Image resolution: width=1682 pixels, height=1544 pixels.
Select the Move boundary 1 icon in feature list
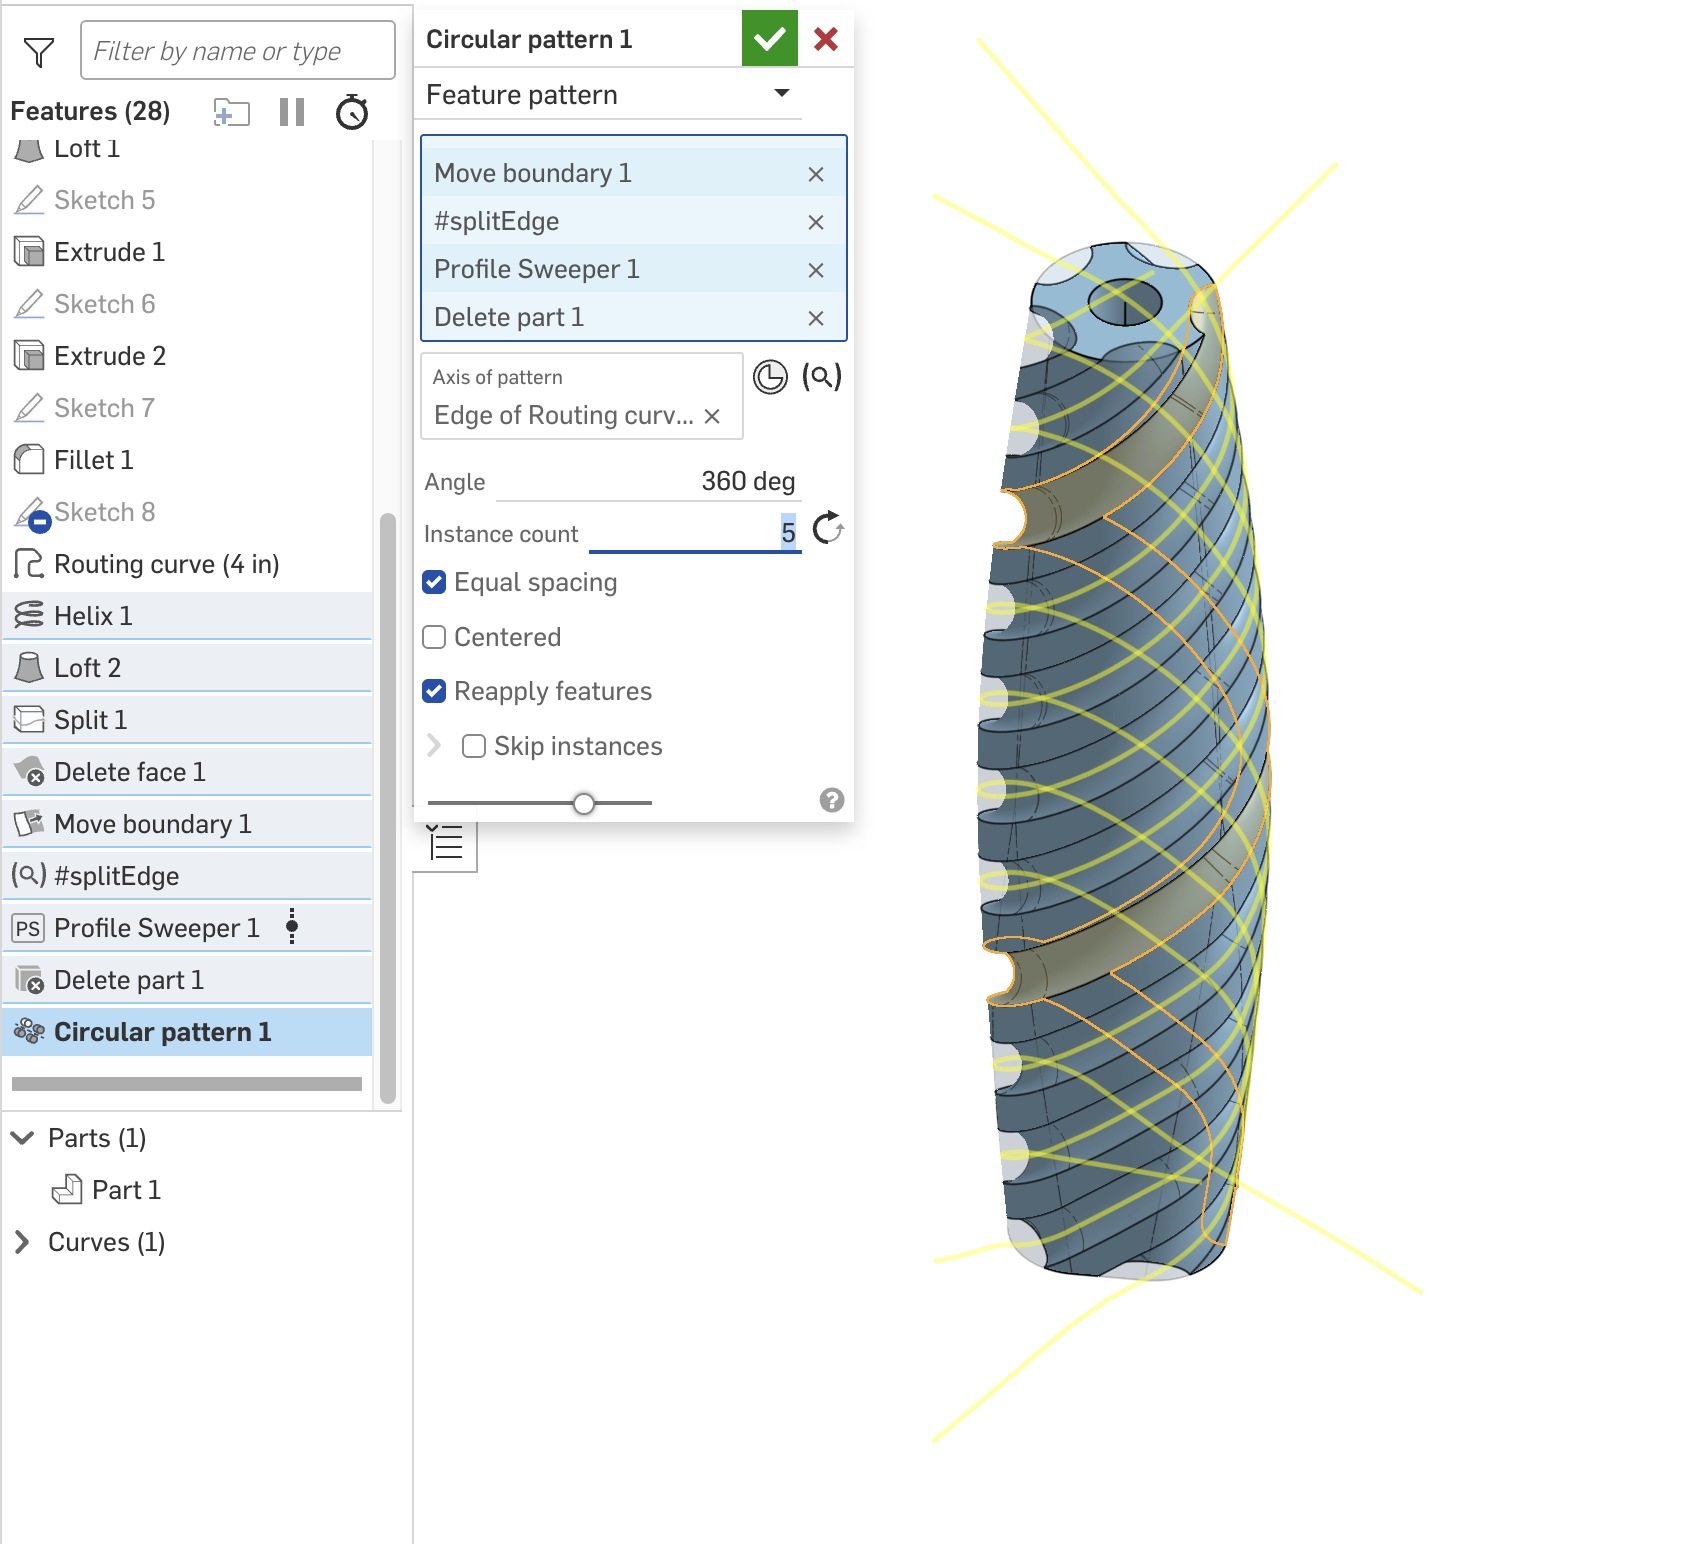[29, 824]
